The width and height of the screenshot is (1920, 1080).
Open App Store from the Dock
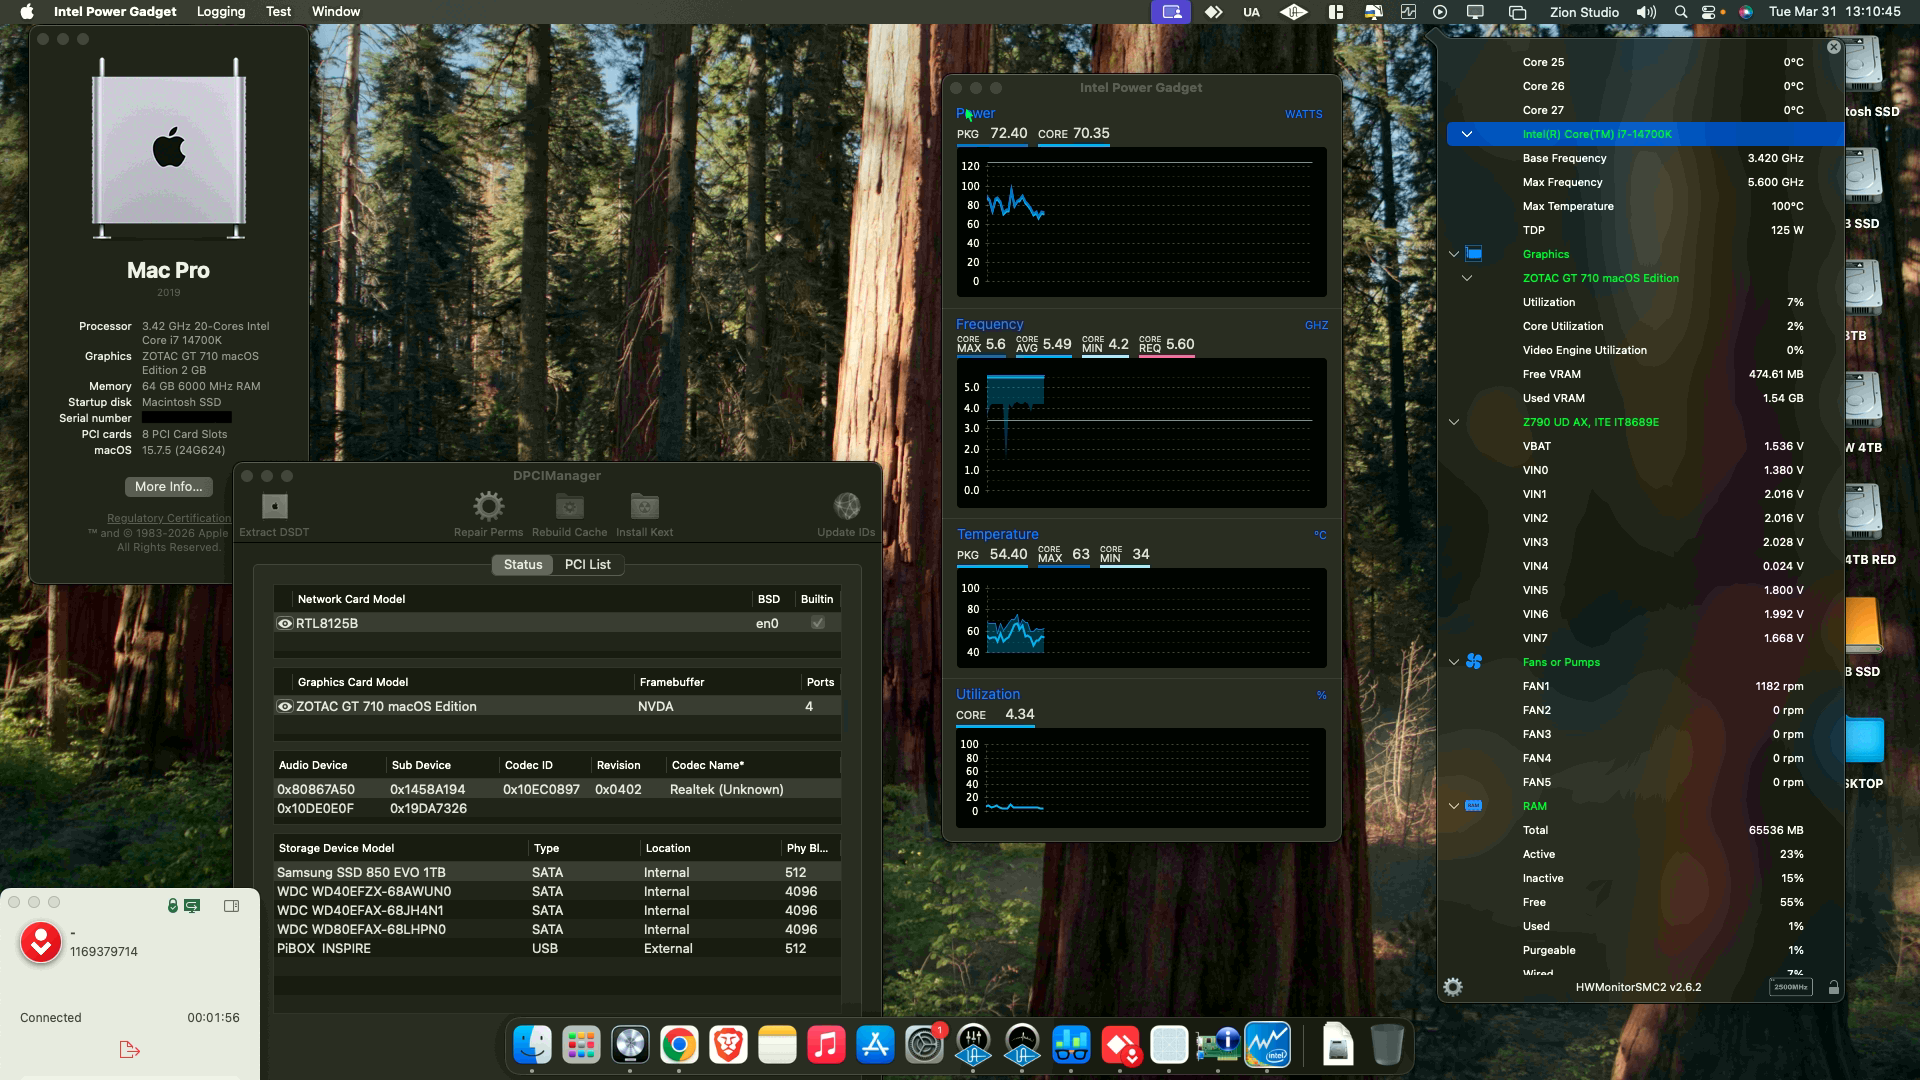click(x=875, y=1045)
